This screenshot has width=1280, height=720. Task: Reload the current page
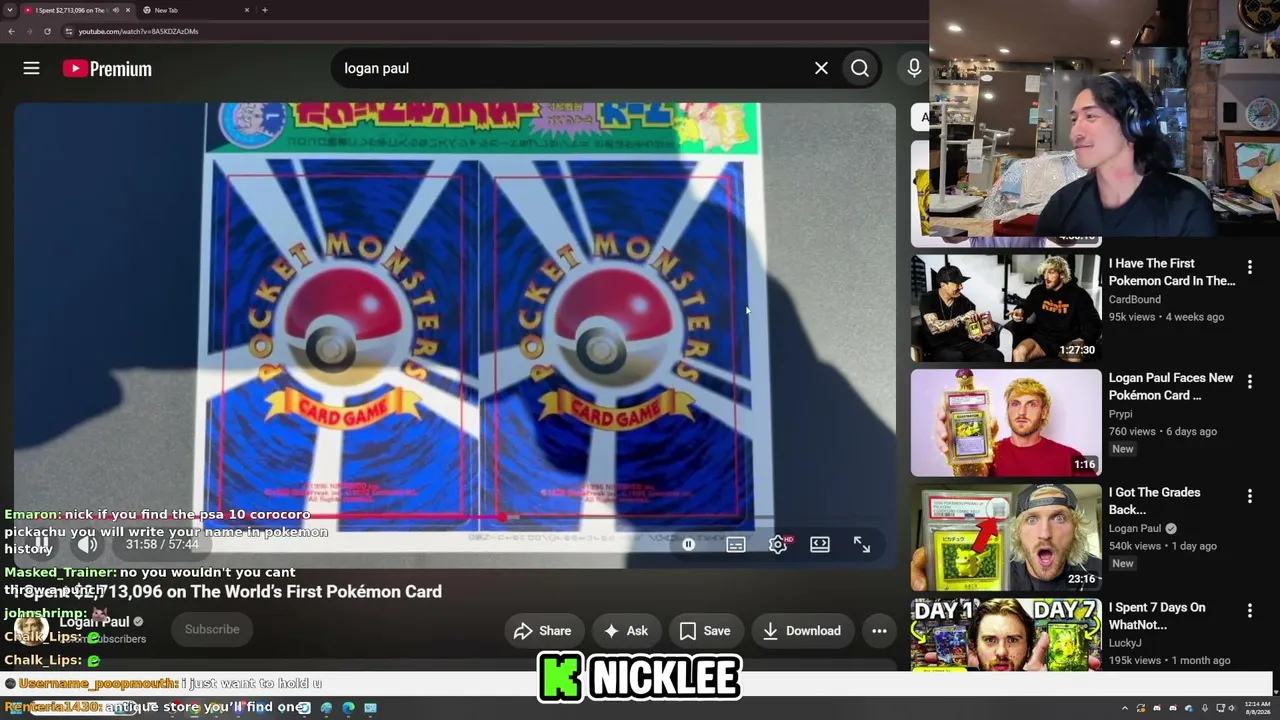click(x=47, y=31)
